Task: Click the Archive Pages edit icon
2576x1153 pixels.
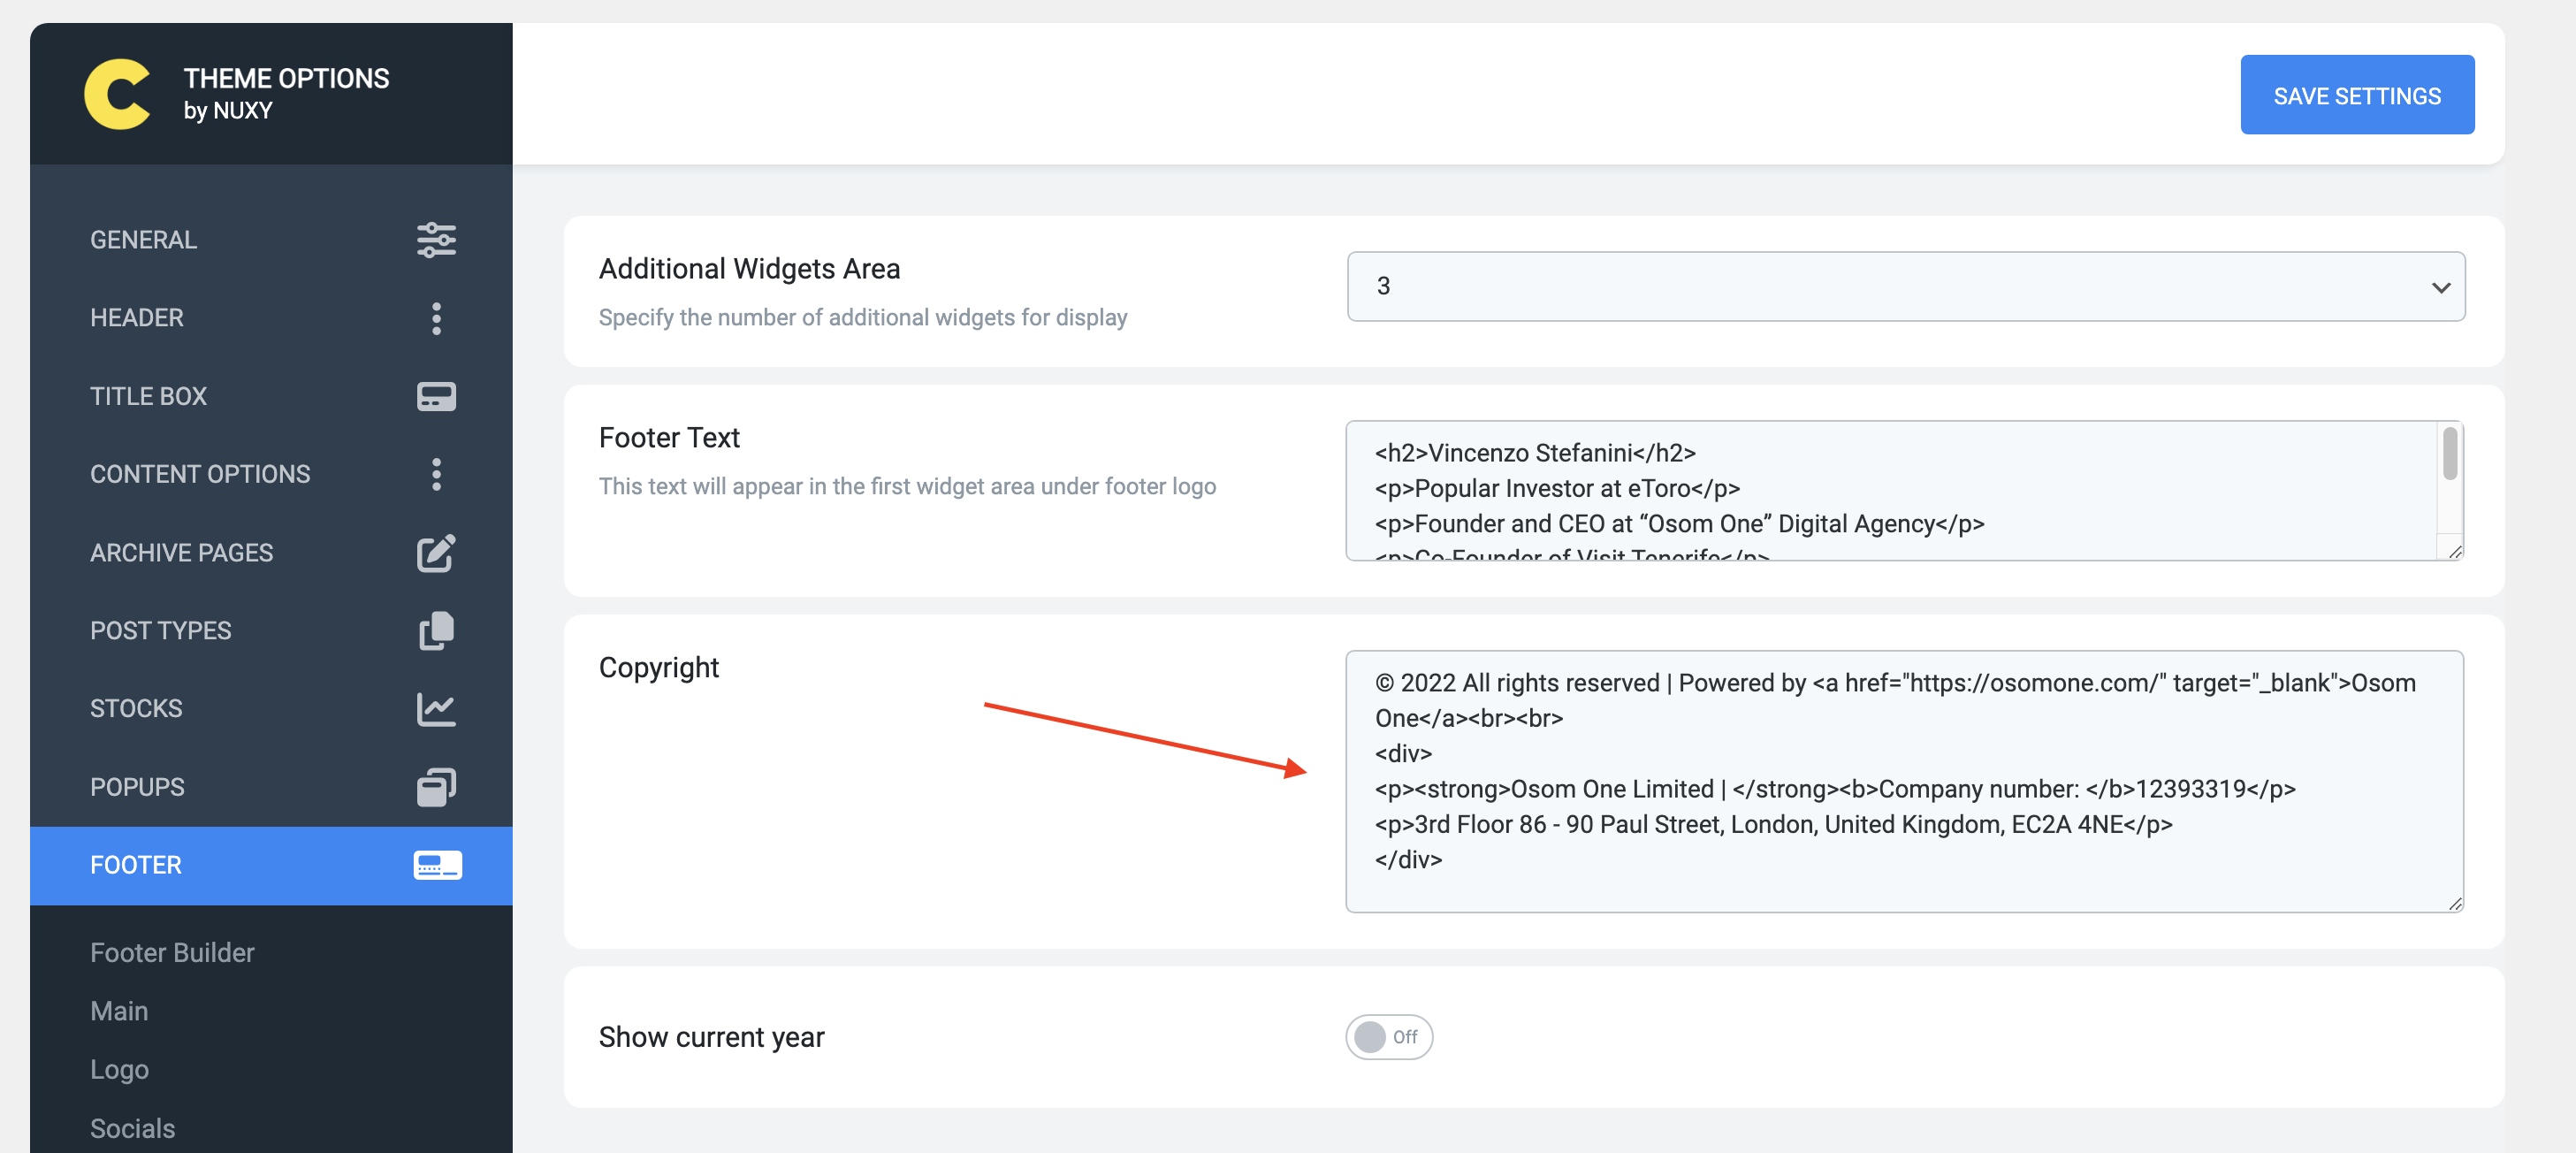Action: [436, 553]
